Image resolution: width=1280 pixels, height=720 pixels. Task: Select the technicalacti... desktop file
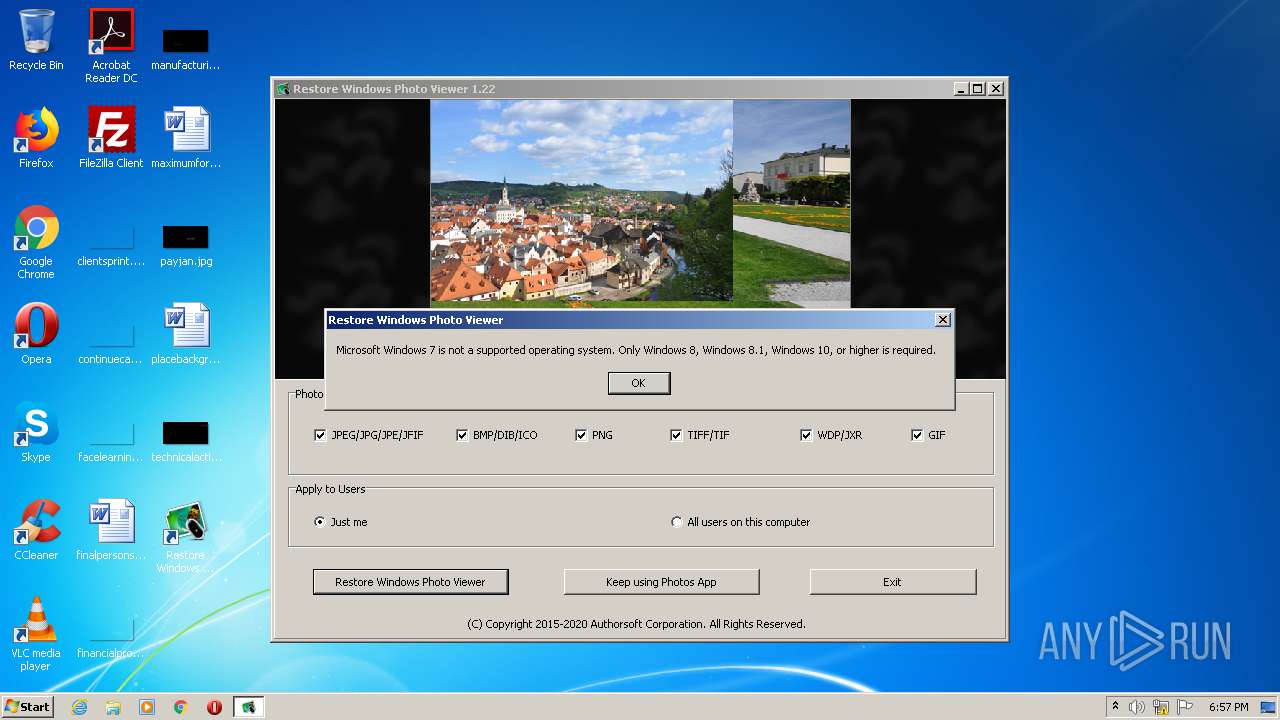[x=186, y=441]
